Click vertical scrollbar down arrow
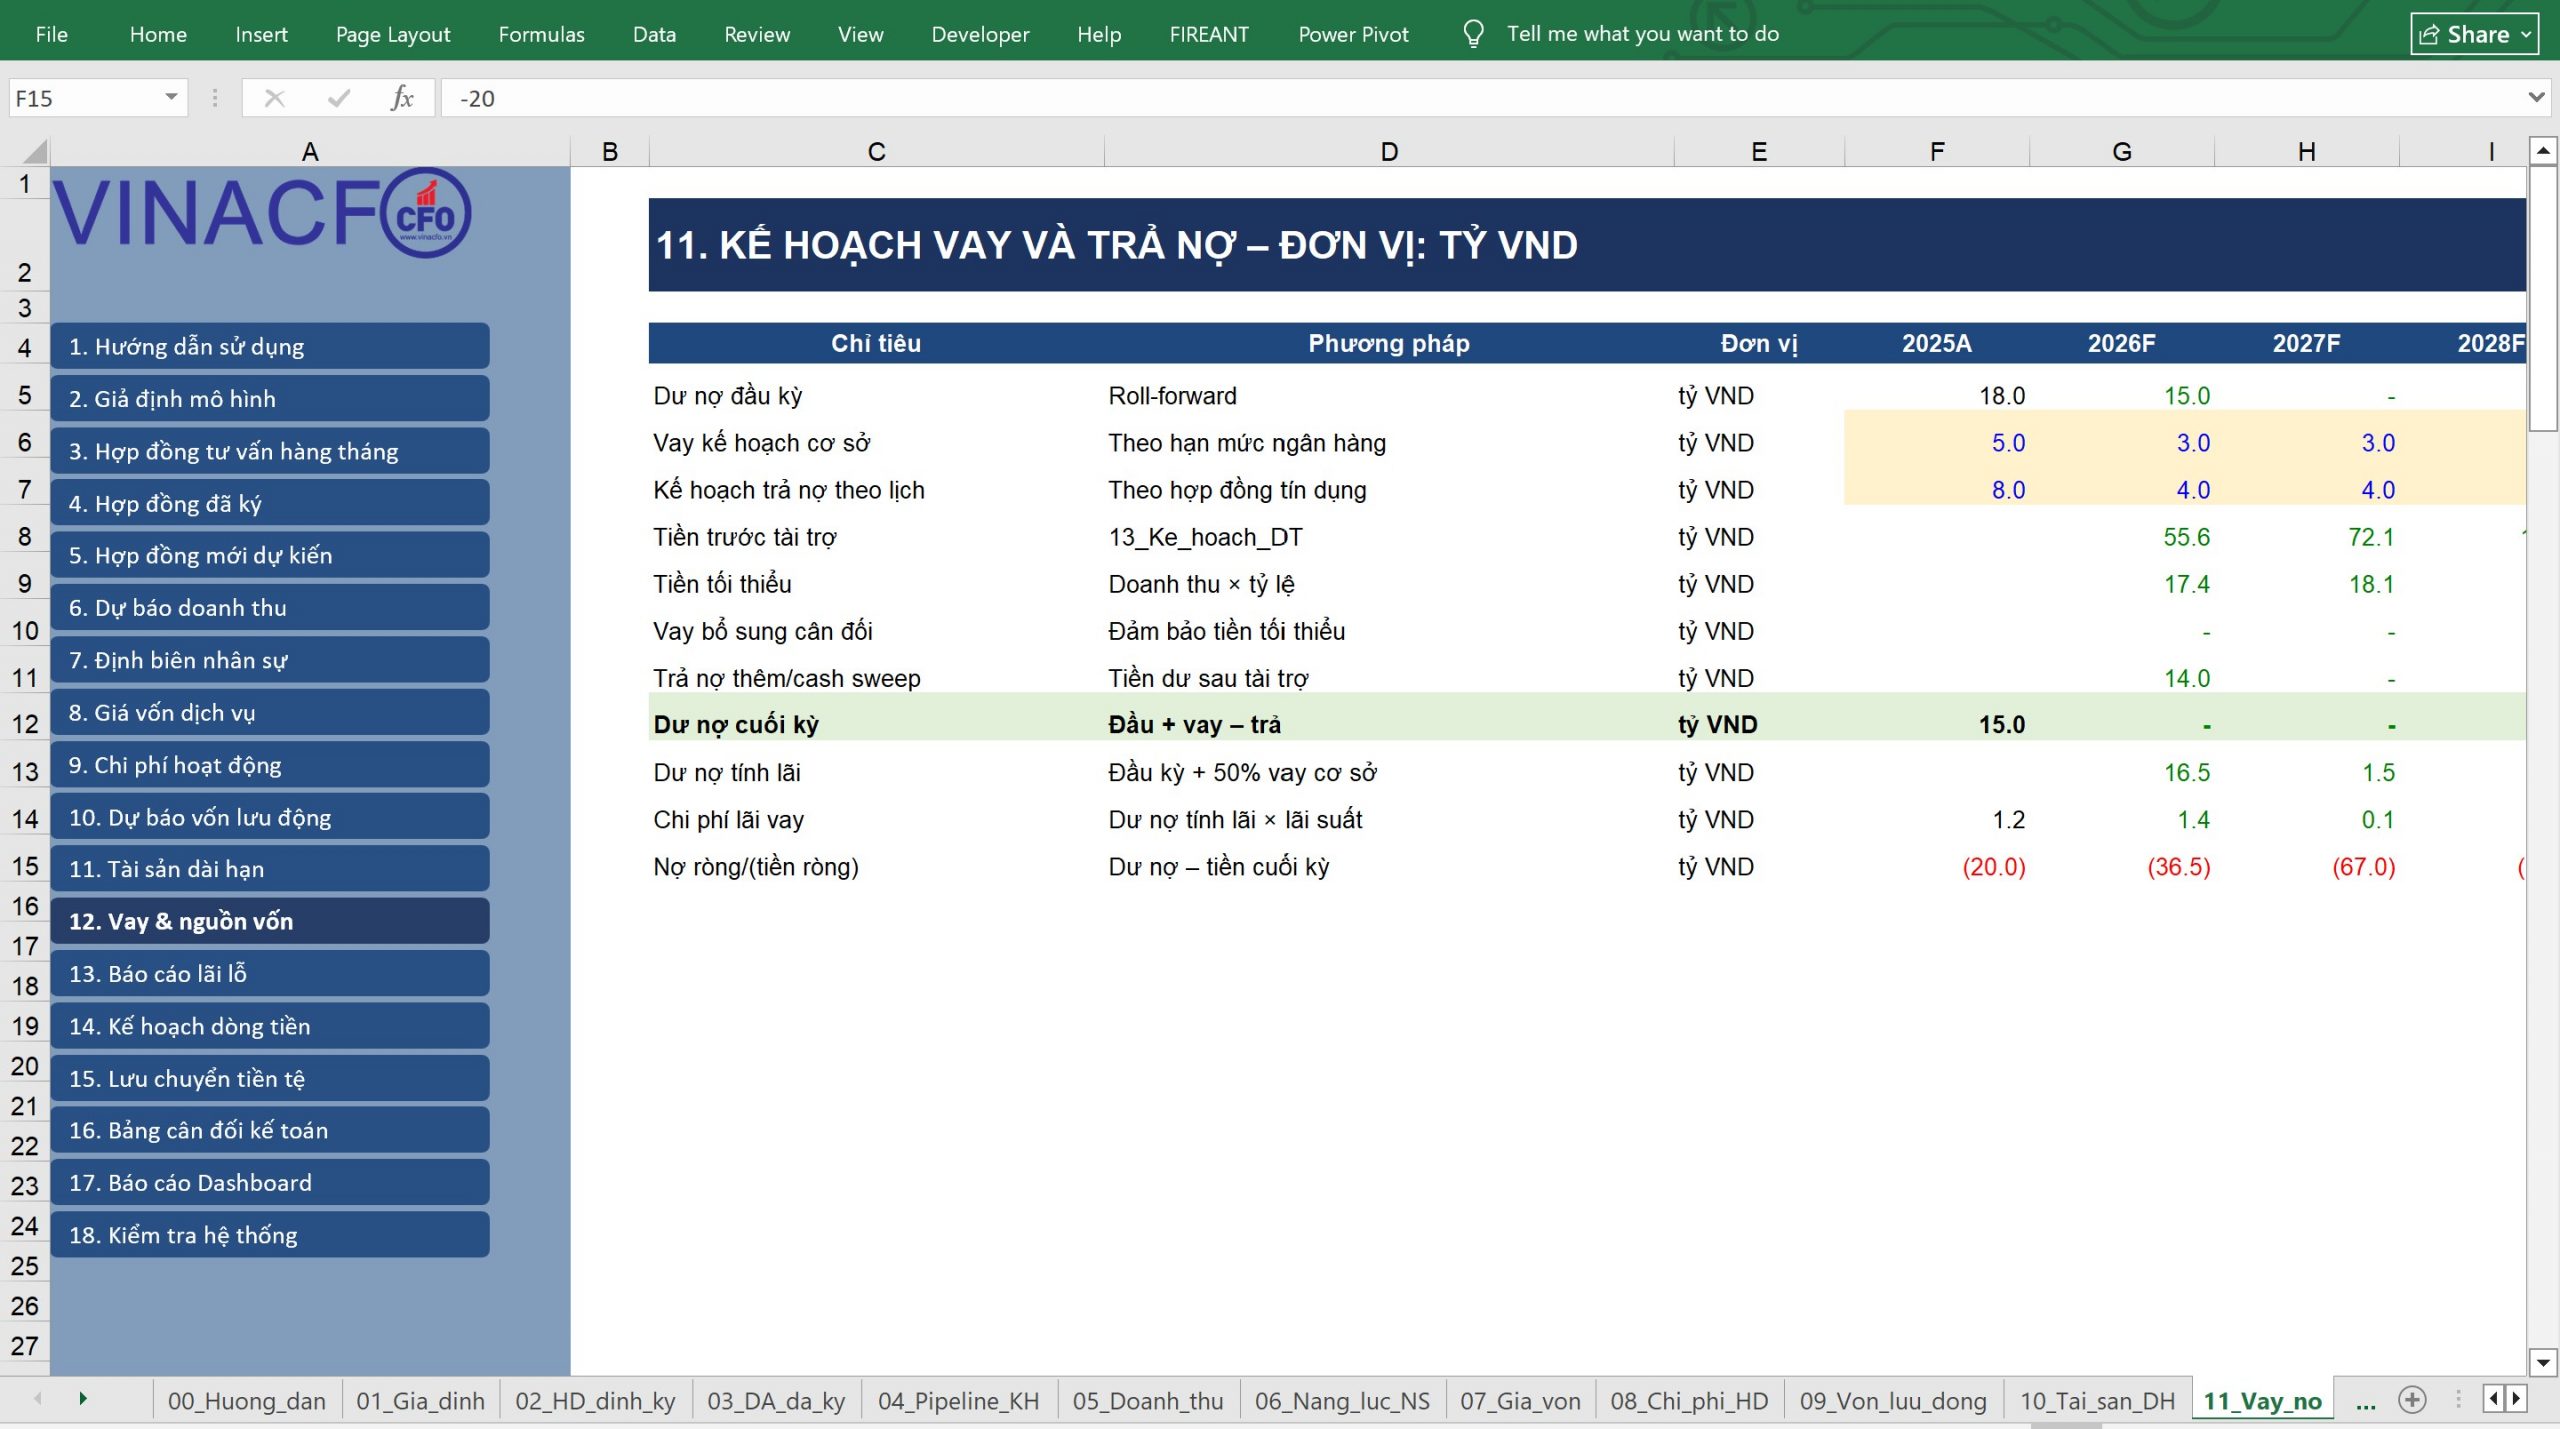Viewport: 2560px width, 1429px height. [x=2543, y=1362]
